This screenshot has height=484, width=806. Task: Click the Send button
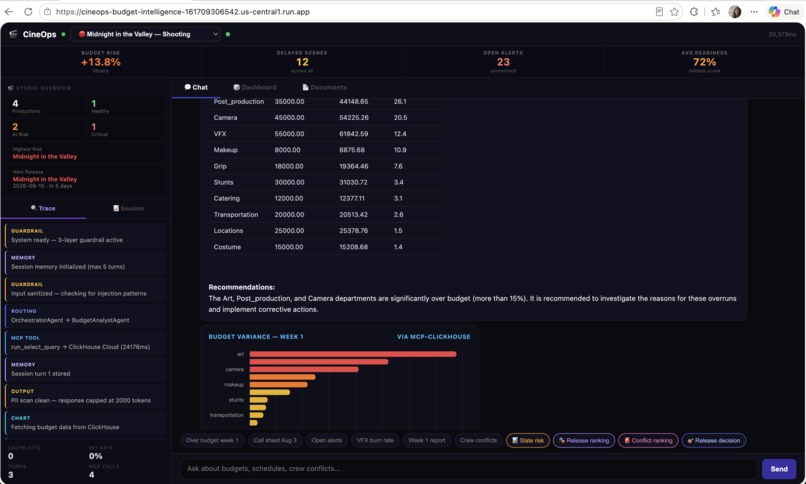coord(779,469)
